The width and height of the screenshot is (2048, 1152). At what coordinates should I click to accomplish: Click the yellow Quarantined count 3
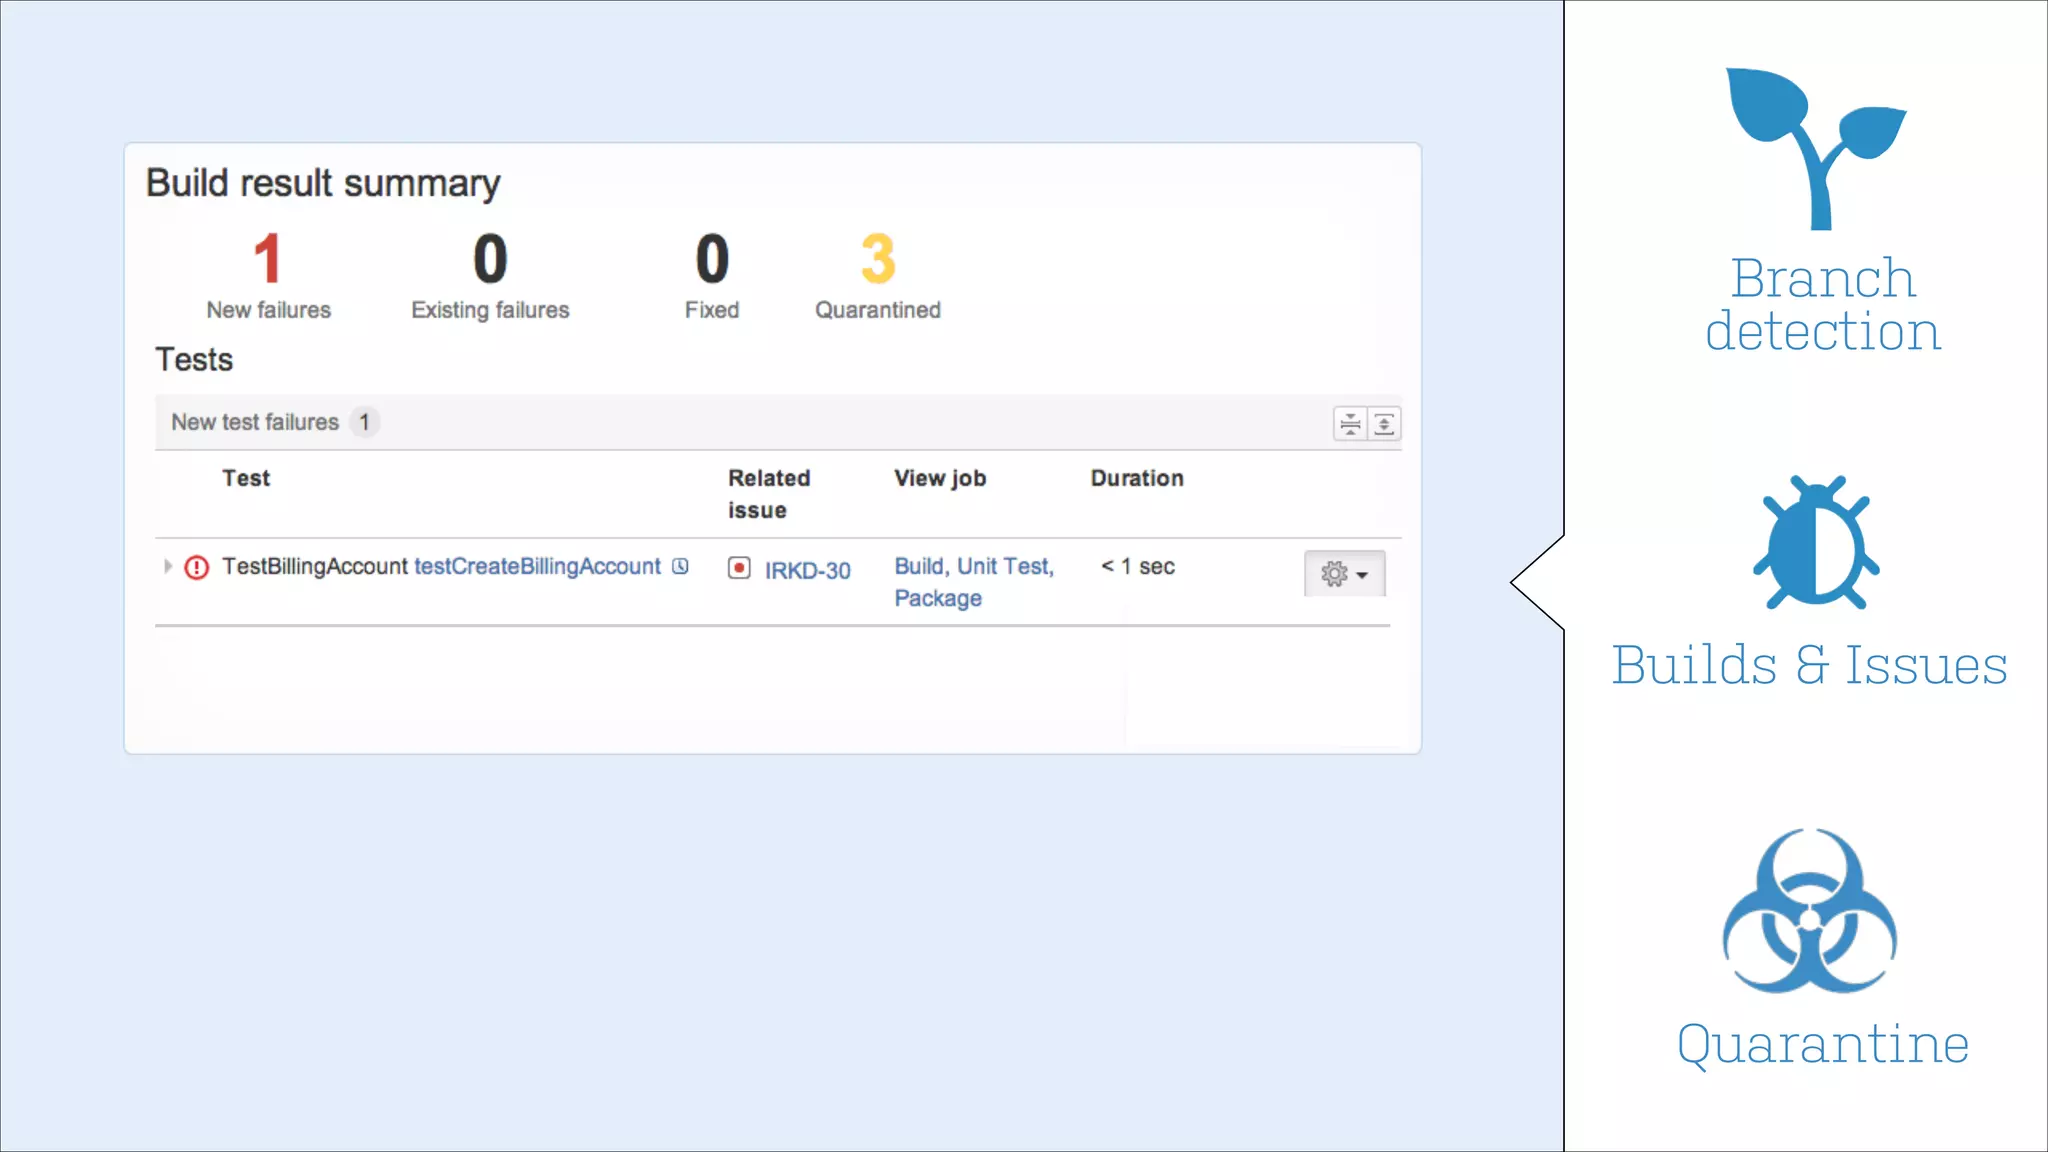pyautogui.click(x=878, y=259)
